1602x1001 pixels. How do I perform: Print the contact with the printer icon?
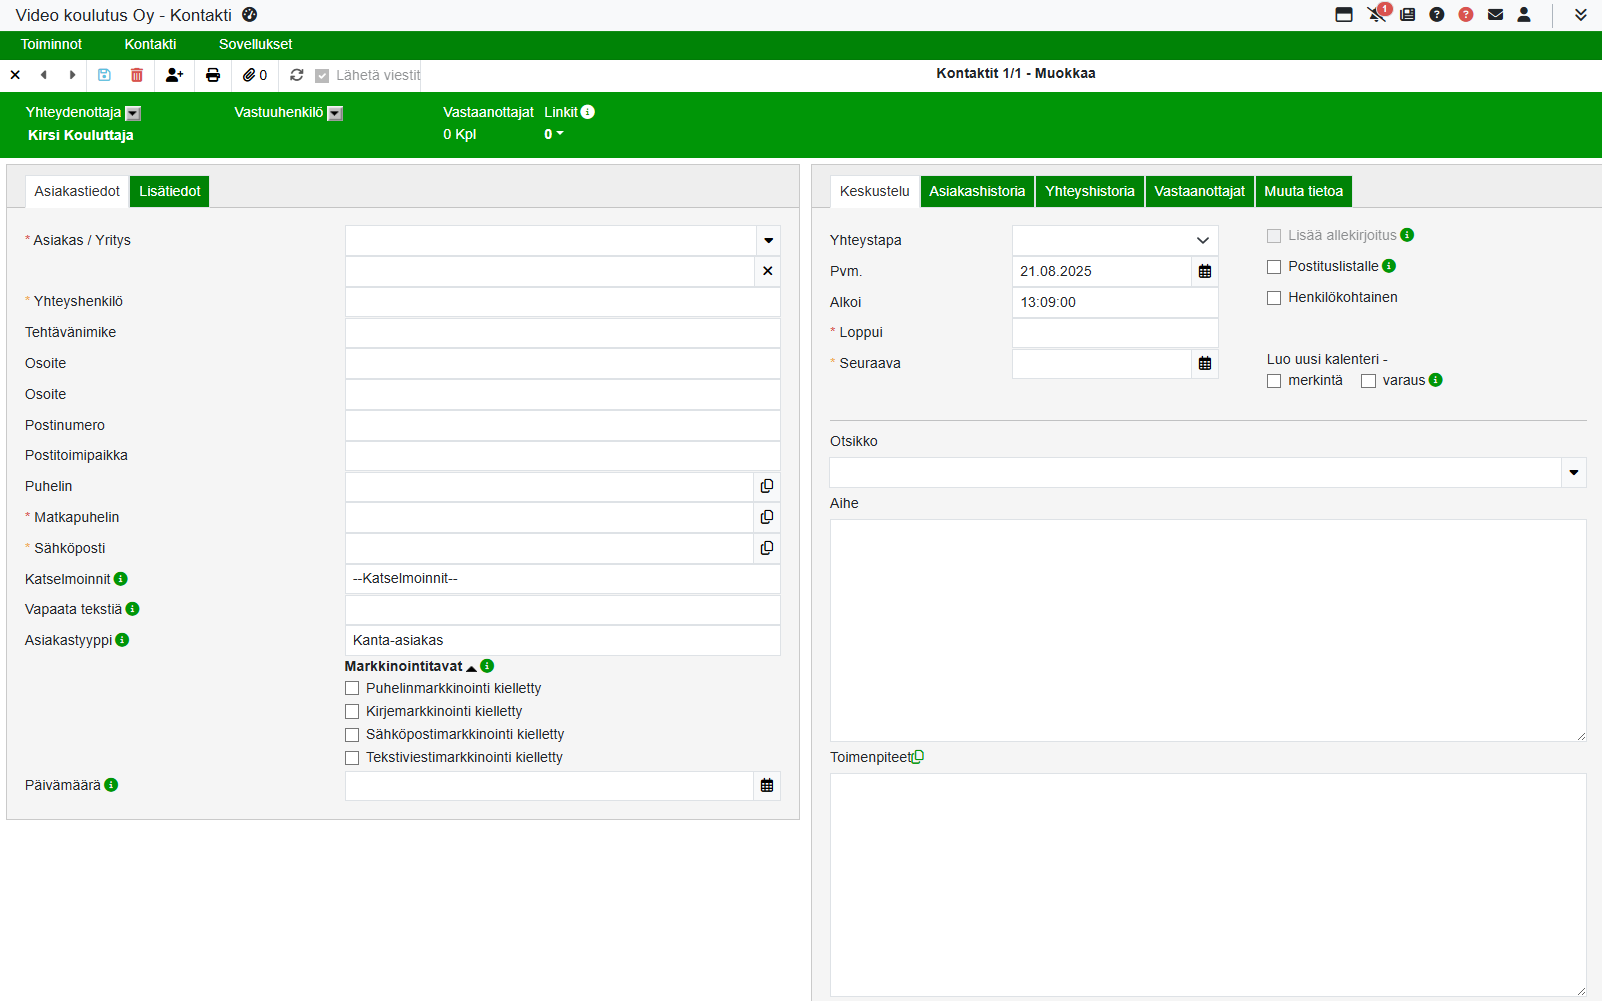coord(213,75)
